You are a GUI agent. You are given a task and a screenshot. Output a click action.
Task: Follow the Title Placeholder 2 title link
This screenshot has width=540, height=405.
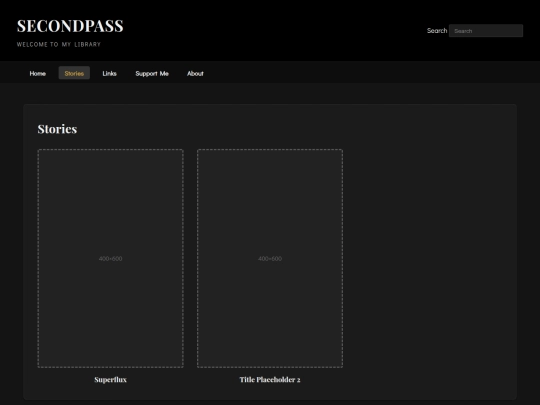click(270, 380)
